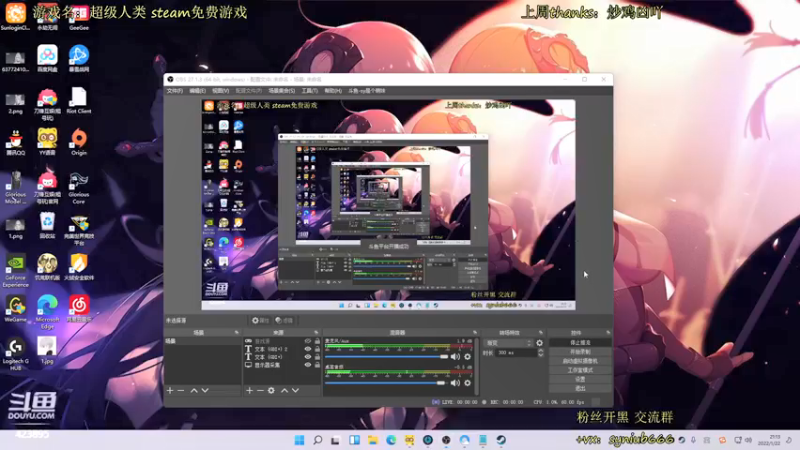Image resolution: width=800 pixels, height=450 pixels.
Task: Add a new scene with plus icon
Action: click(x=170, y=390)
